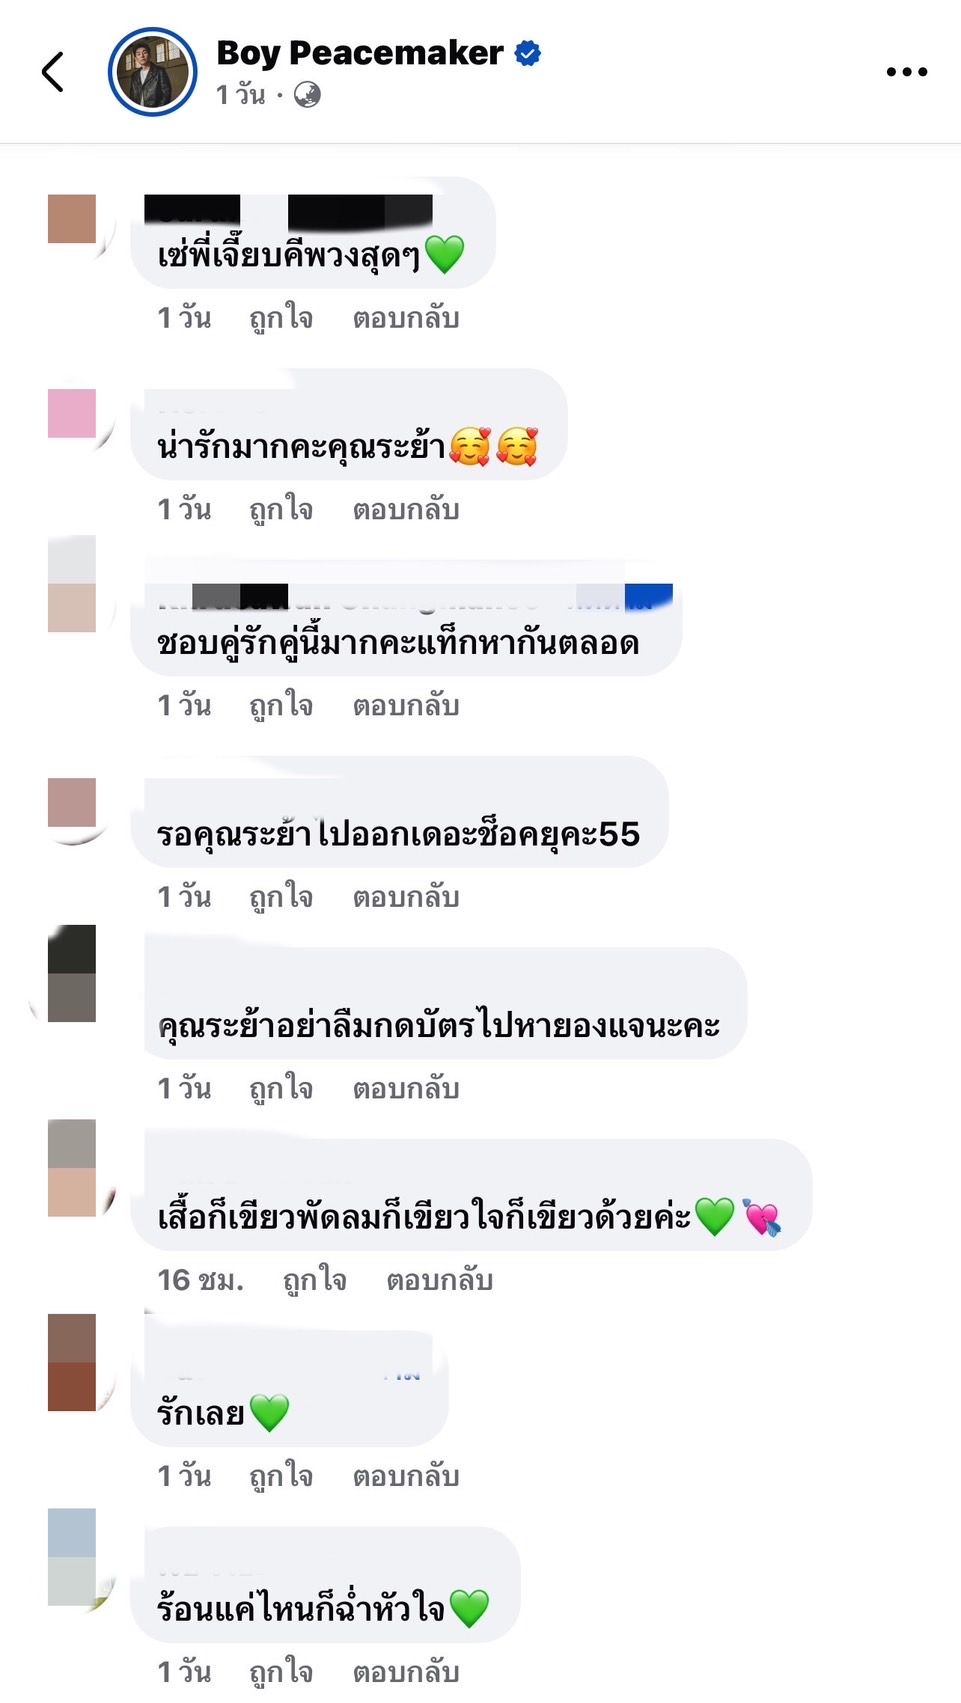Tap Boy Peacemaker's profile picture

click(152, 72)
